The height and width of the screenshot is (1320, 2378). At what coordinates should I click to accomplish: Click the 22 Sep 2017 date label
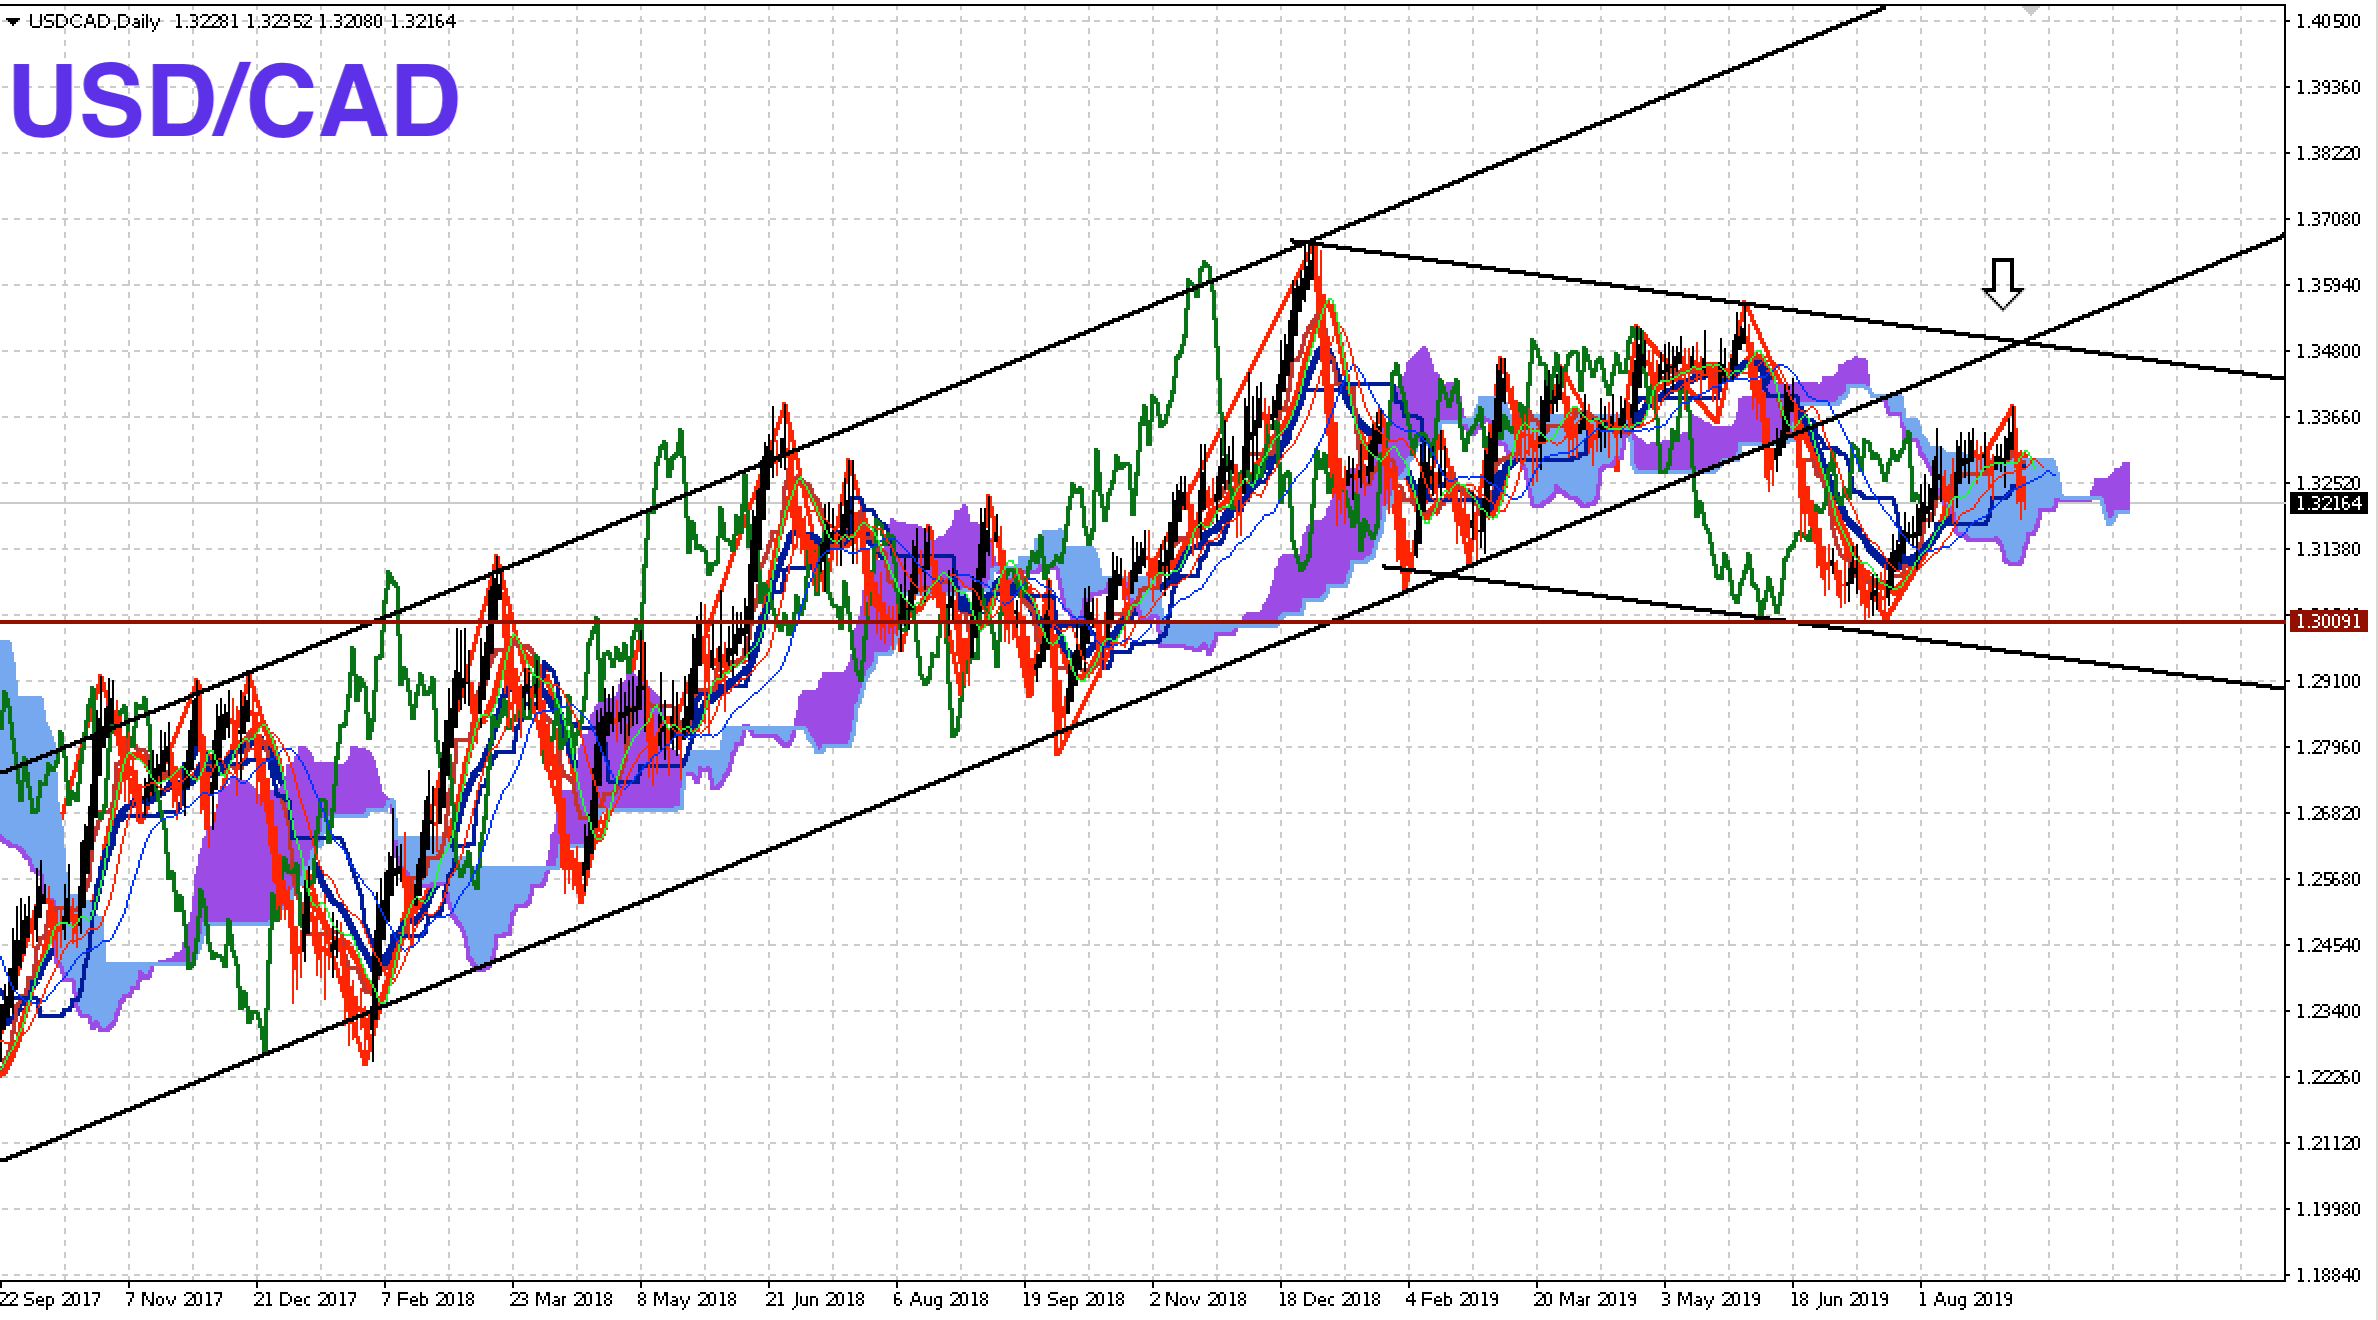tap(51, 1300)
